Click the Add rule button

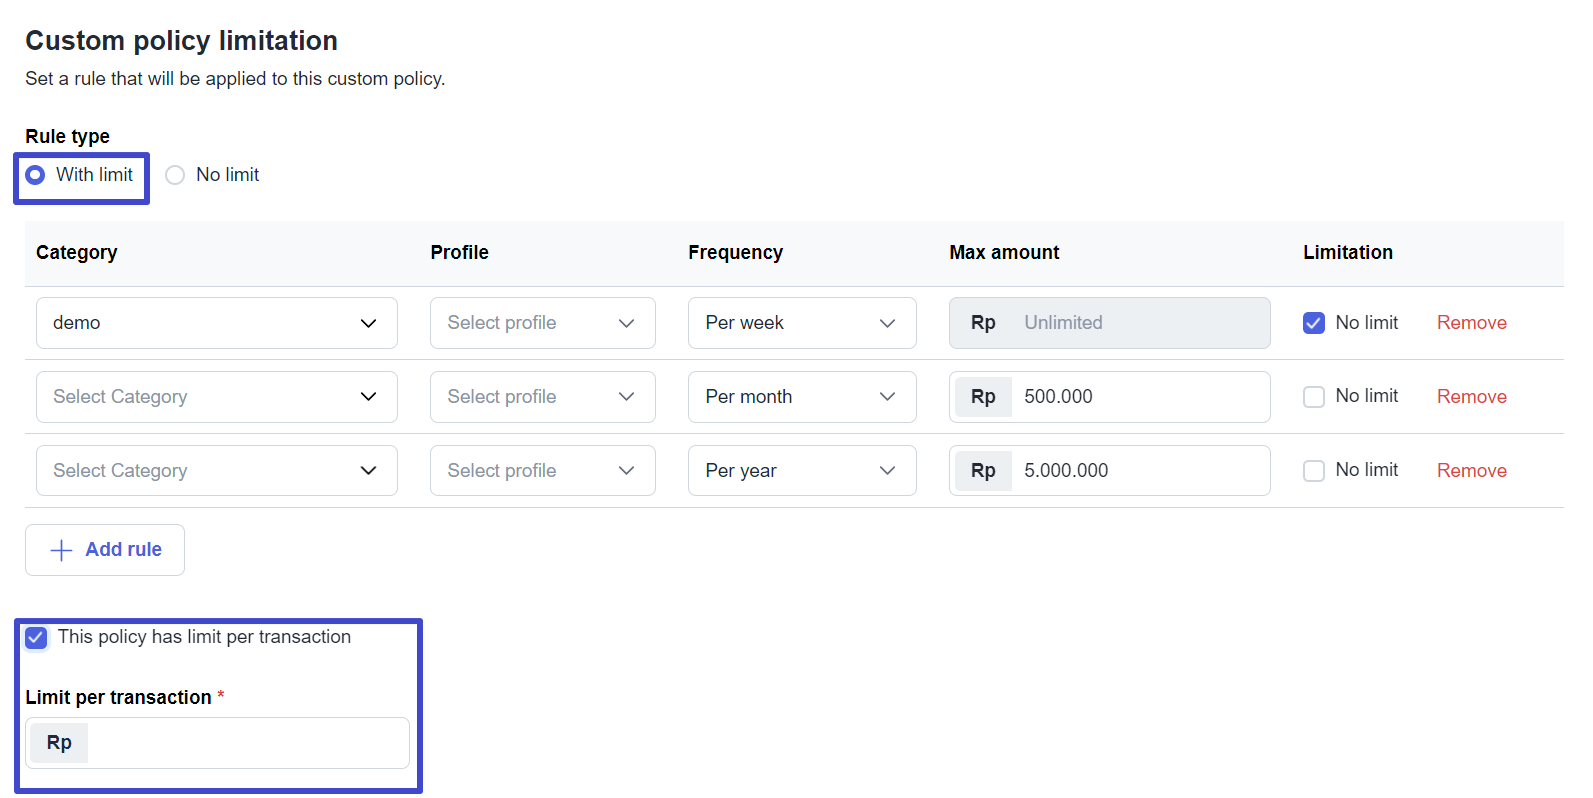coord(105,550)
